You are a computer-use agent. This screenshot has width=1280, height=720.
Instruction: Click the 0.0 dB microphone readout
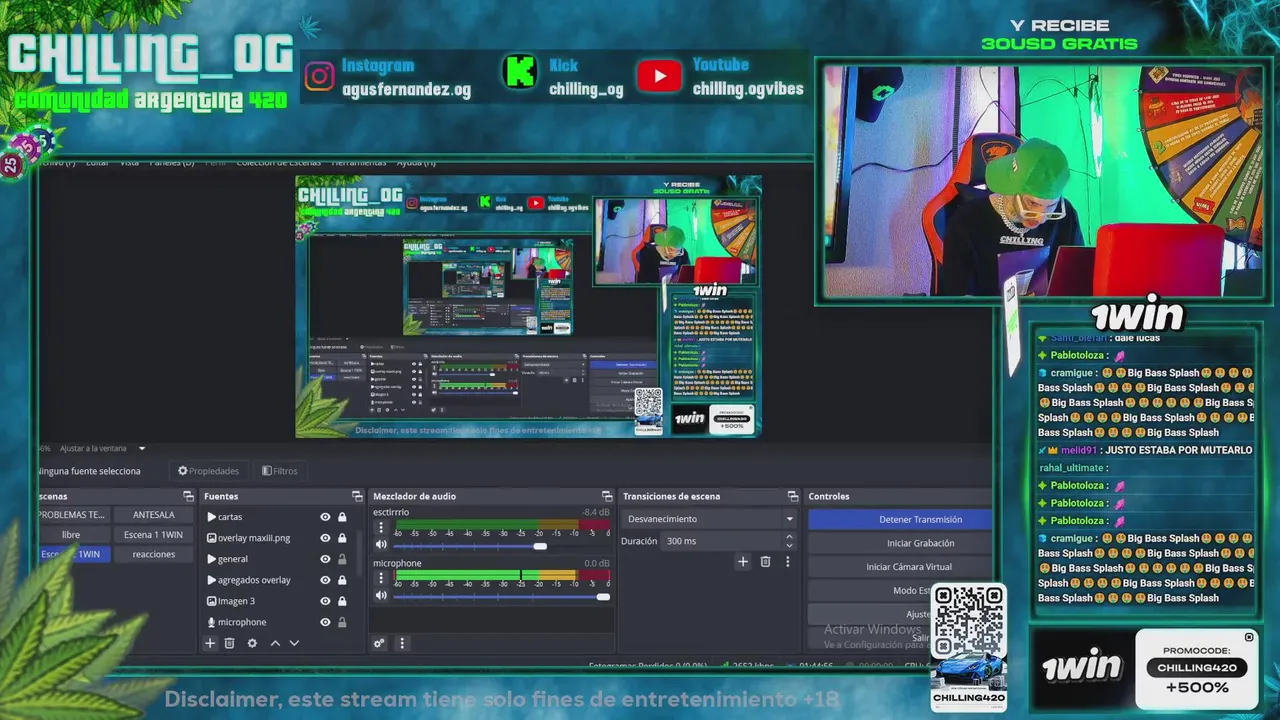(x=597, y=563)
